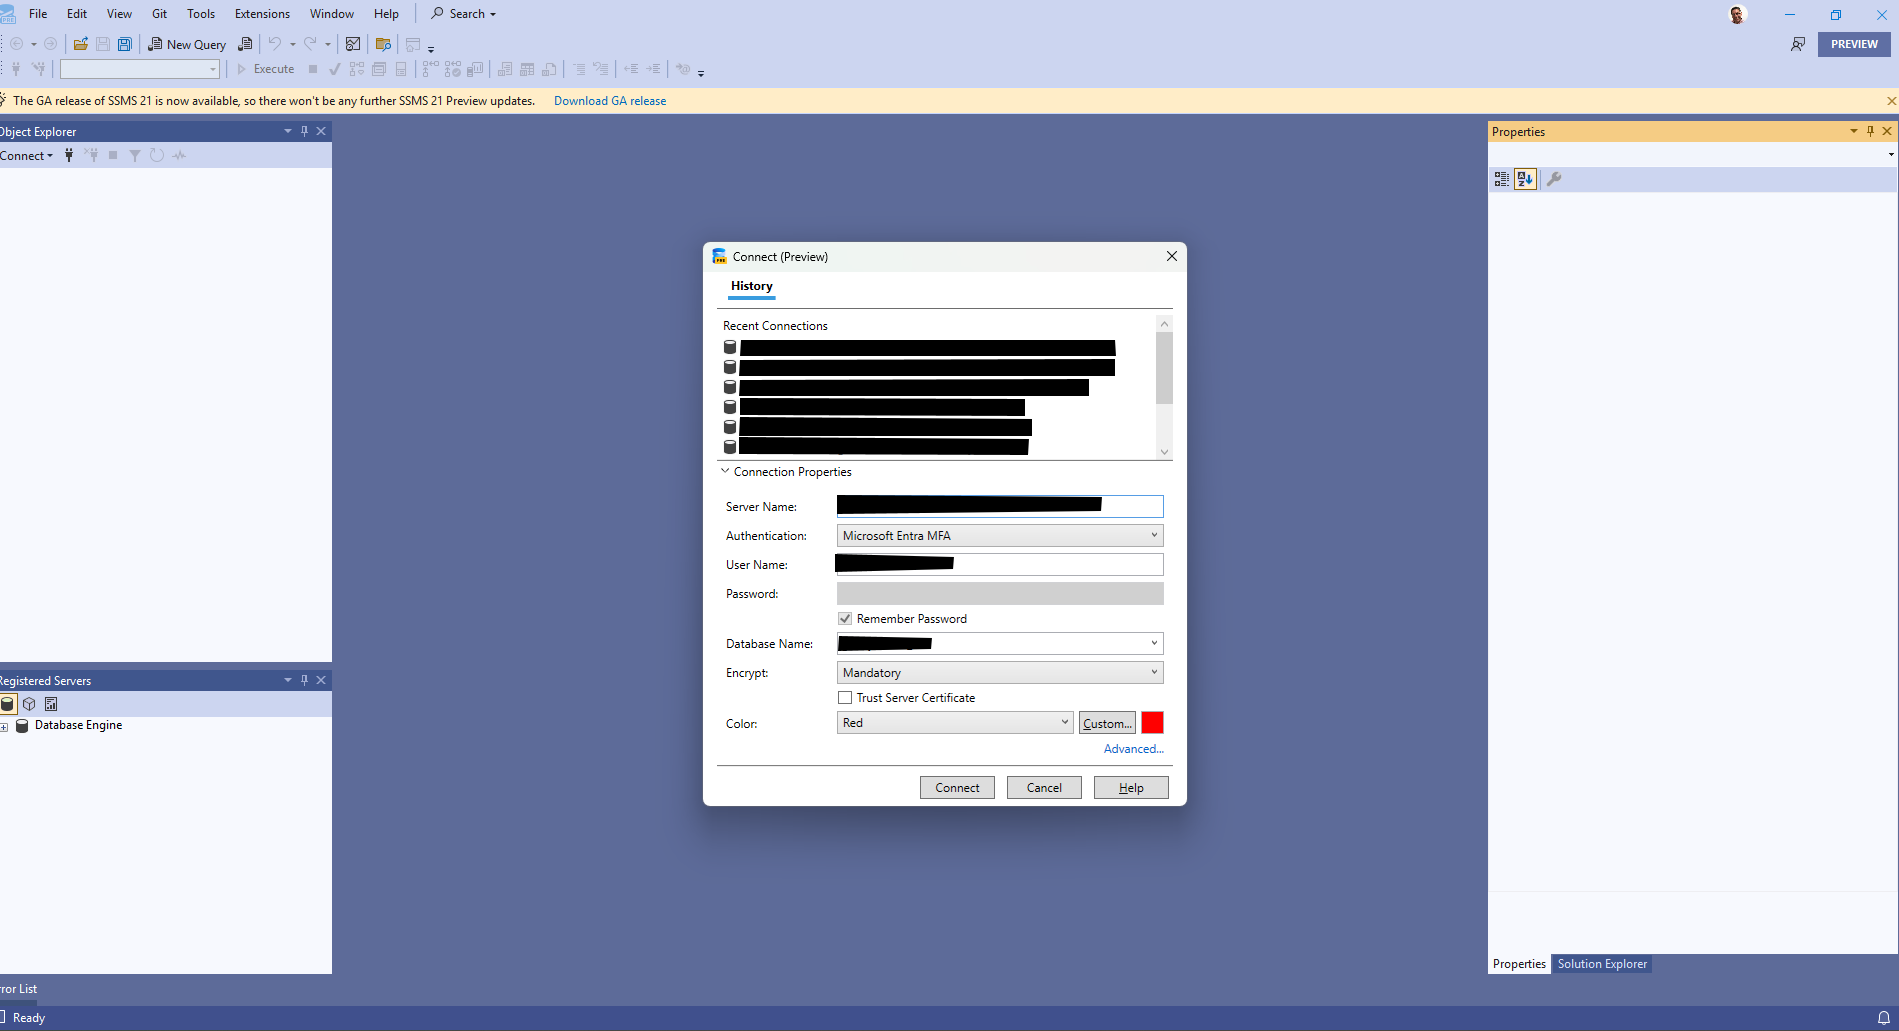Click the Connect plug icon in SQL editor toolbar
Screen dimensions: 1899x1031
[16, 69]
